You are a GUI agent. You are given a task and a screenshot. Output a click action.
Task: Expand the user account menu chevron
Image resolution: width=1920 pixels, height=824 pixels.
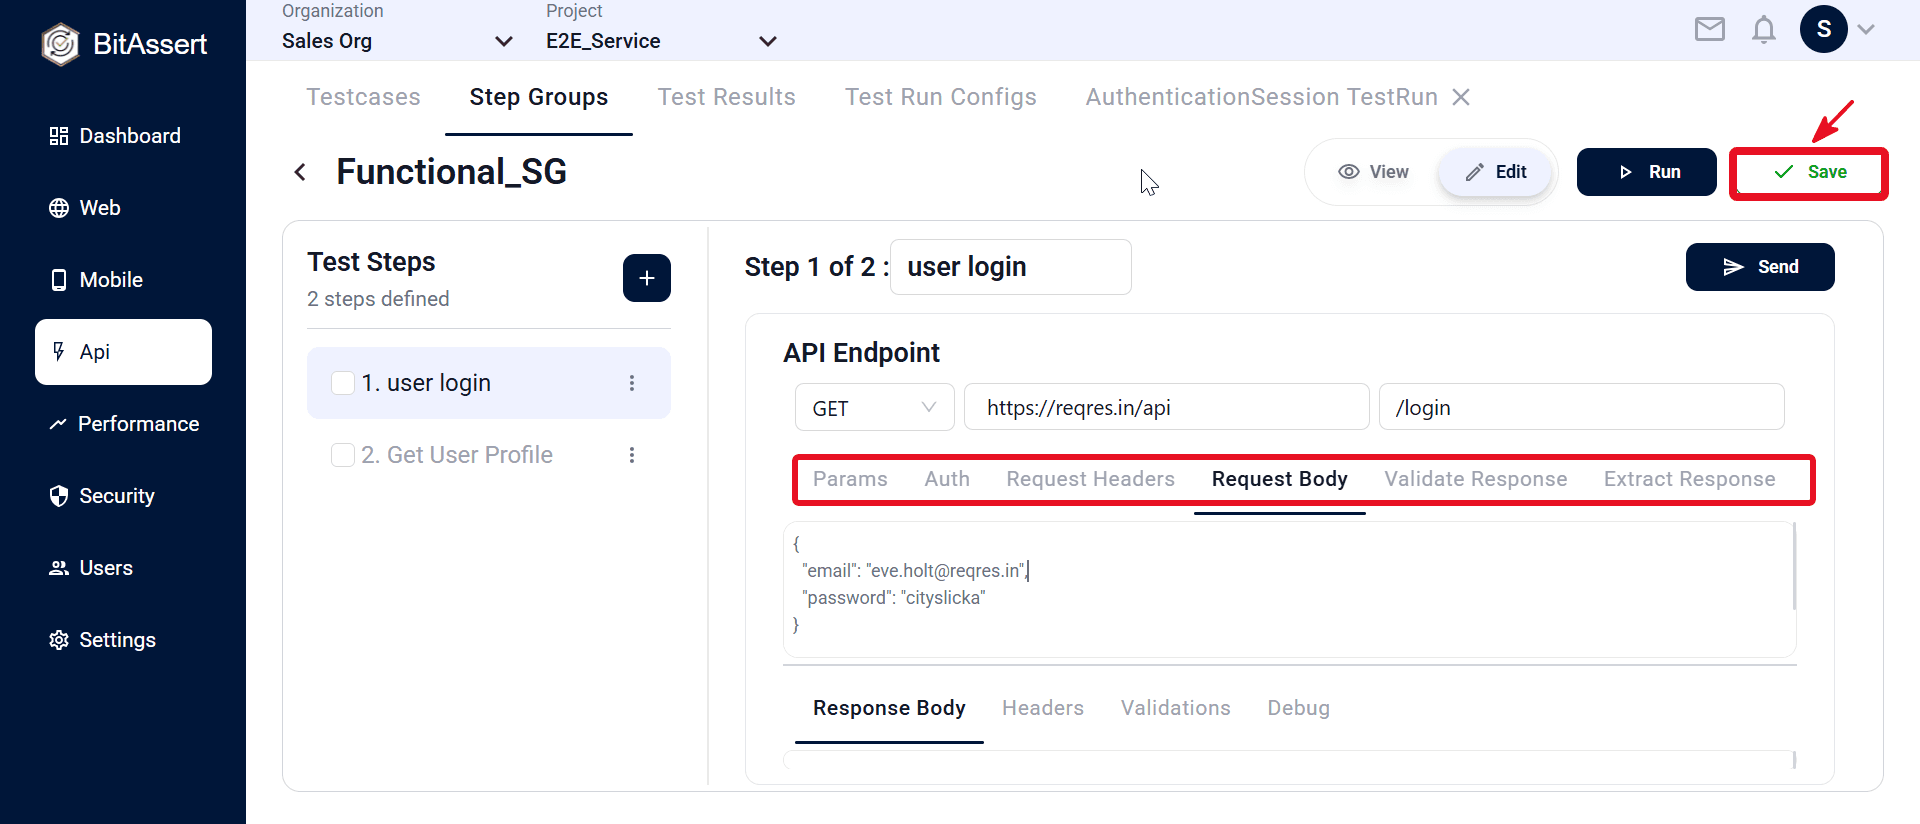coord(1866,30)
